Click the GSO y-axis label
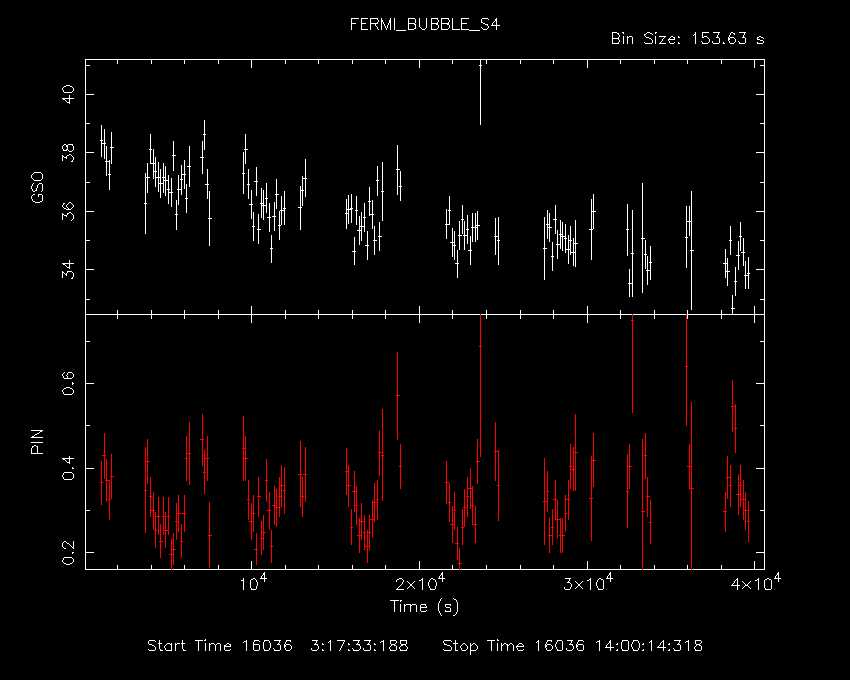The width and height of the screenshot is (850, 680). pyautogui.click(x=37, y=188)
